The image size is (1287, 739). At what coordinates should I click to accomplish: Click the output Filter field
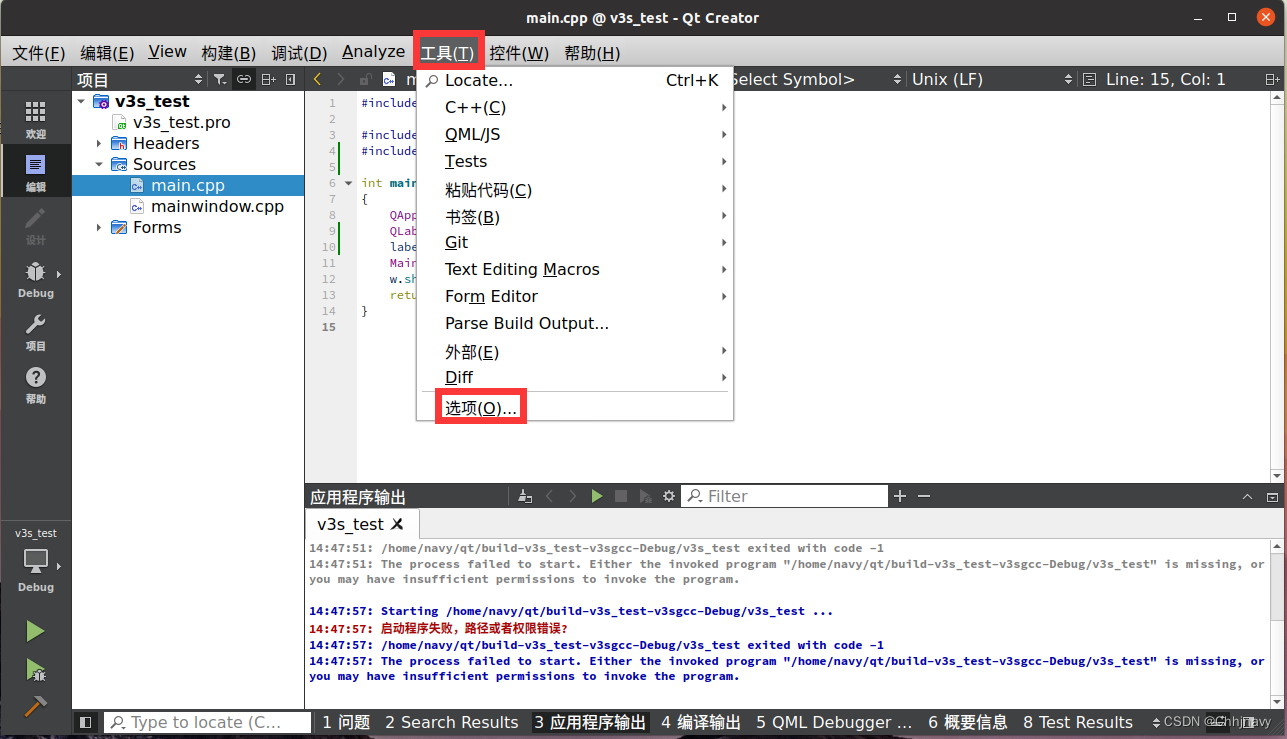click(784, 496)
